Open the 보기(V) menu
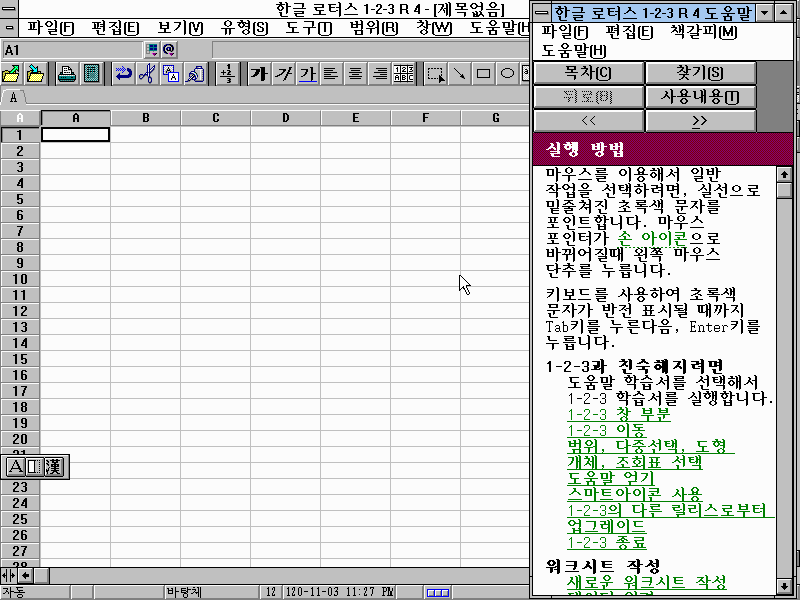Screen dimensions: 800x600 tap(180, 28)
